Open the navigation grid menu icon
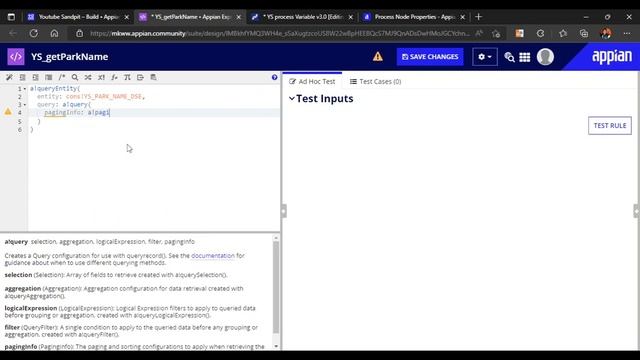 524,57
